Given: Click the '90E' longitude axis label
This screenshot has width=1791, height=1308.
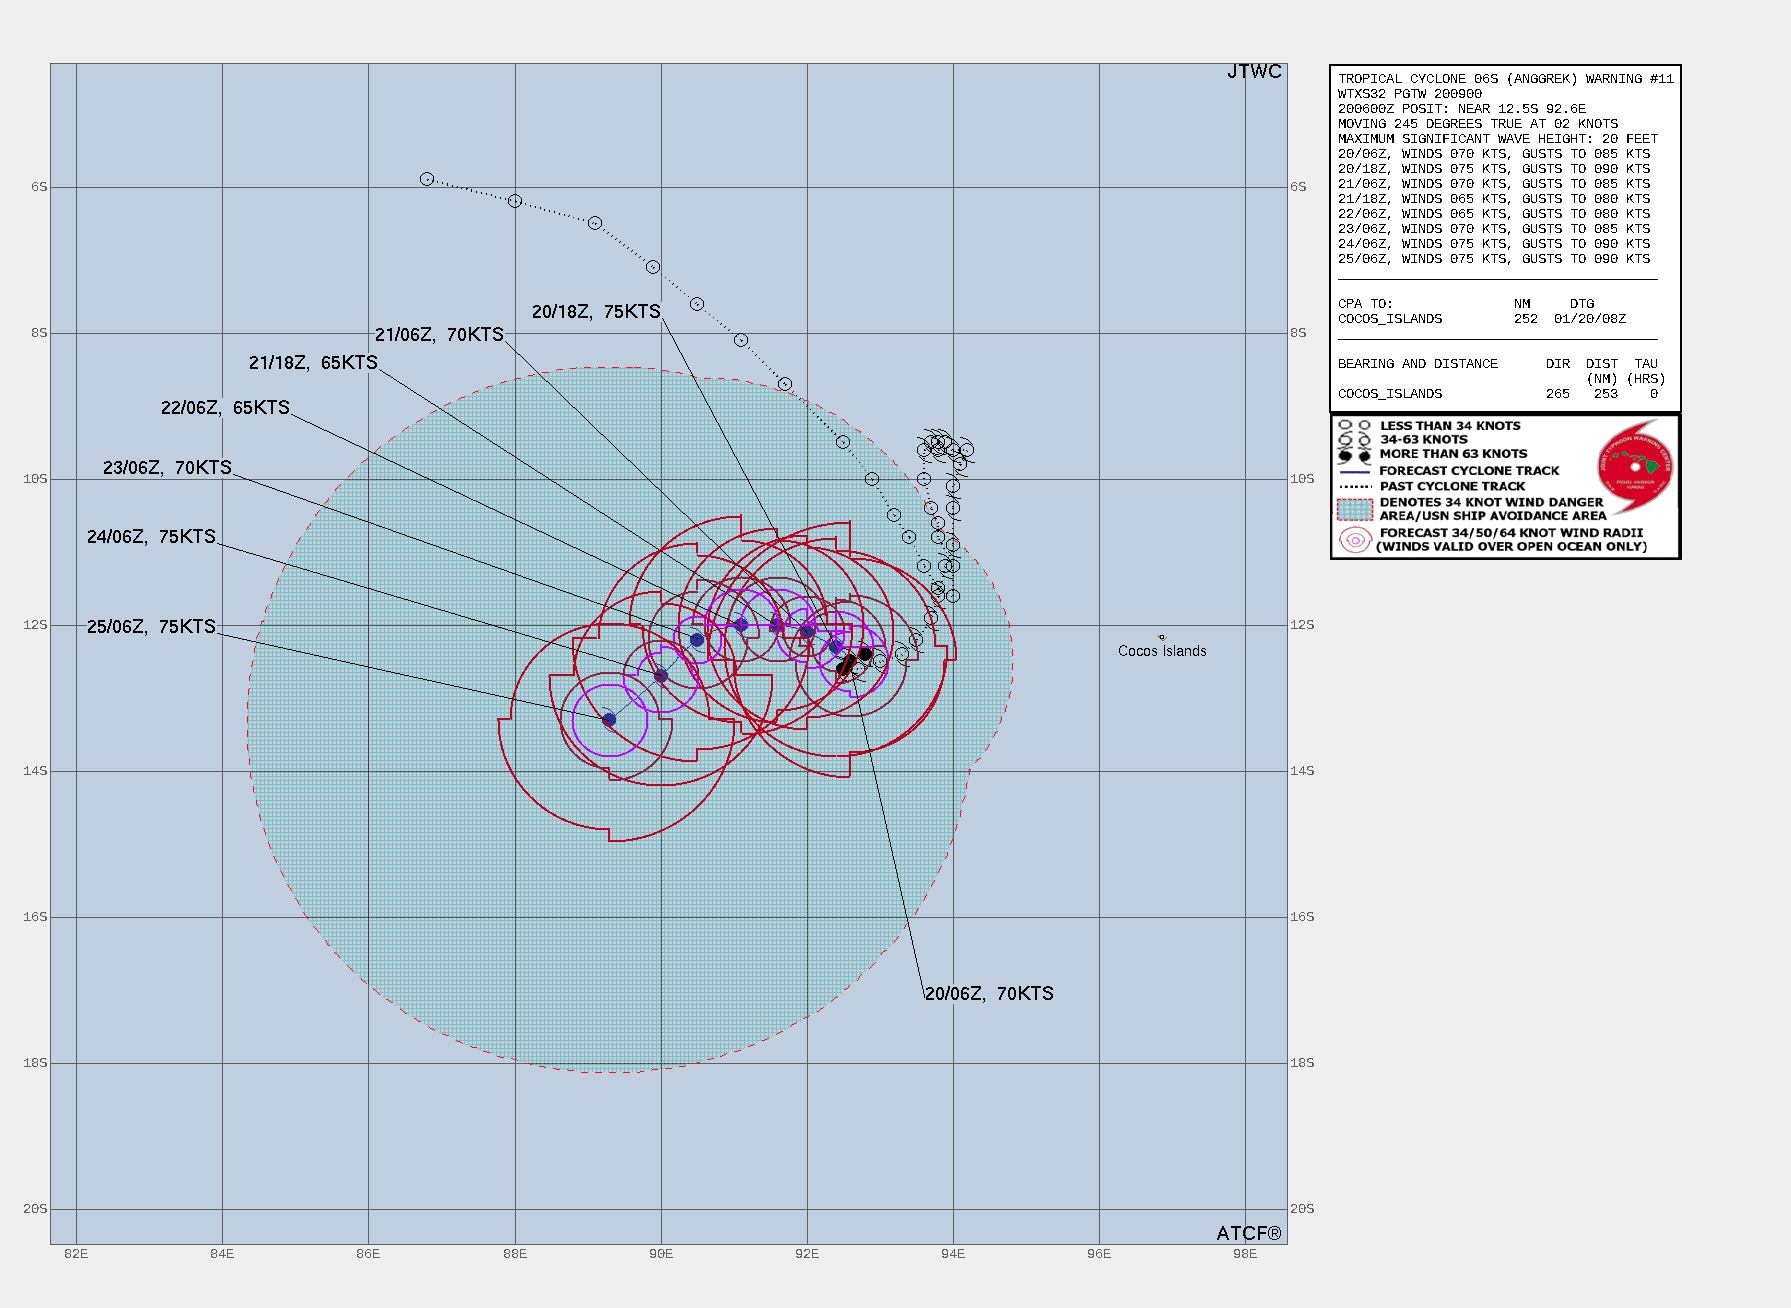Looking at the screenshot, I should point(661,1254).
